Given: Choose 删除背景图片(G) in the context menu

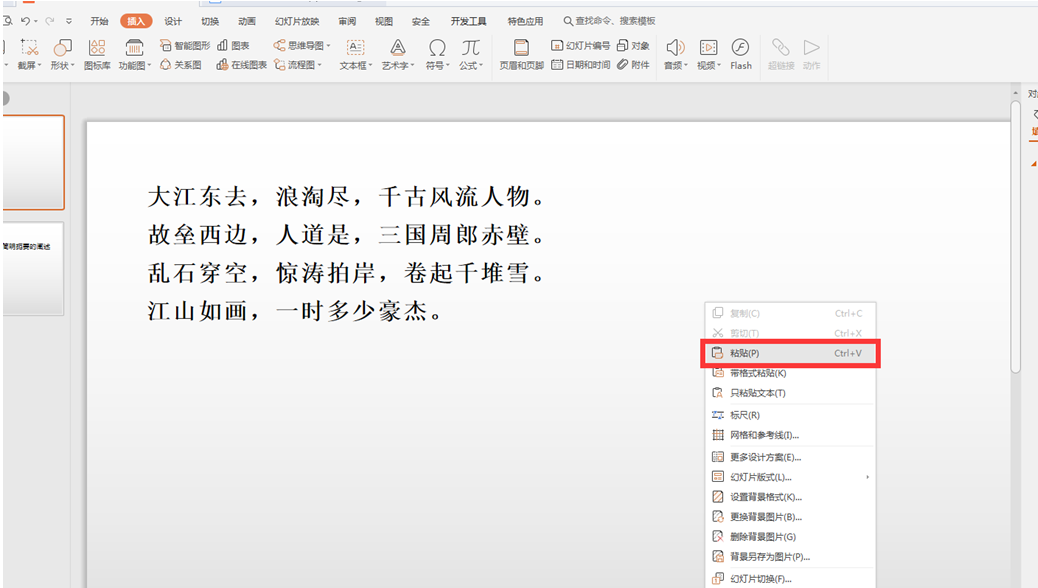Looking at the screenshot, I should (790, 536).
